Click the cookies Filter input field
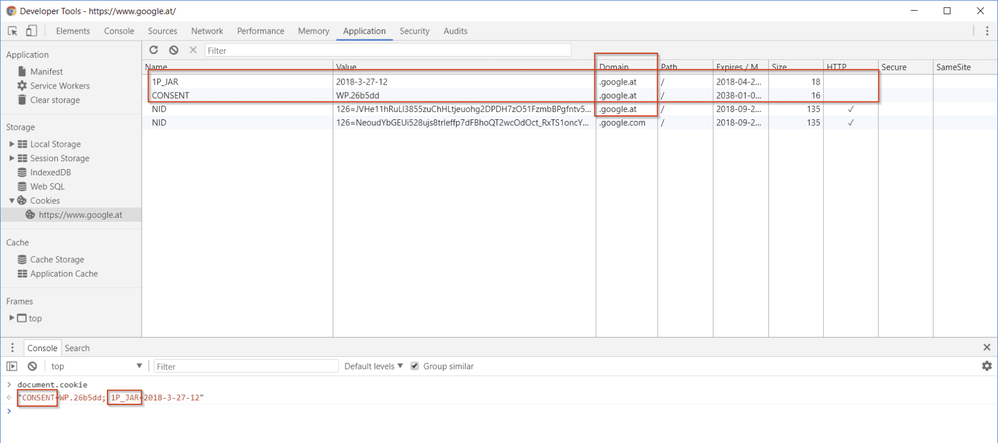This screenshot has width=998, height=443. click(387, 50)
